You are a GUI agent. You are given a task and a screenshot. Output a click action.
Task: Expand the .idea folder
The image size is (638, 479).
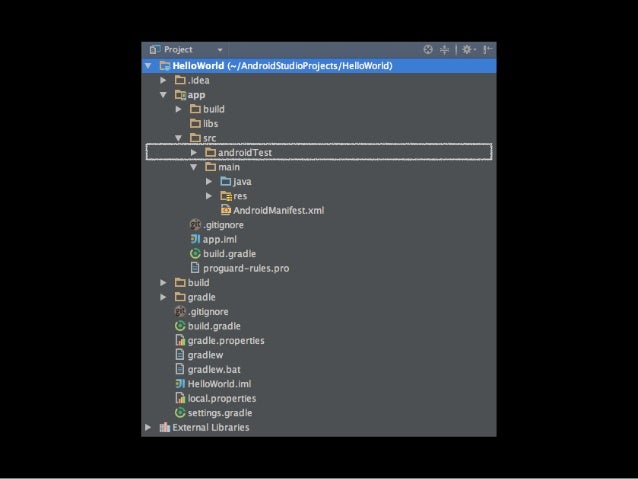[163, 80]
